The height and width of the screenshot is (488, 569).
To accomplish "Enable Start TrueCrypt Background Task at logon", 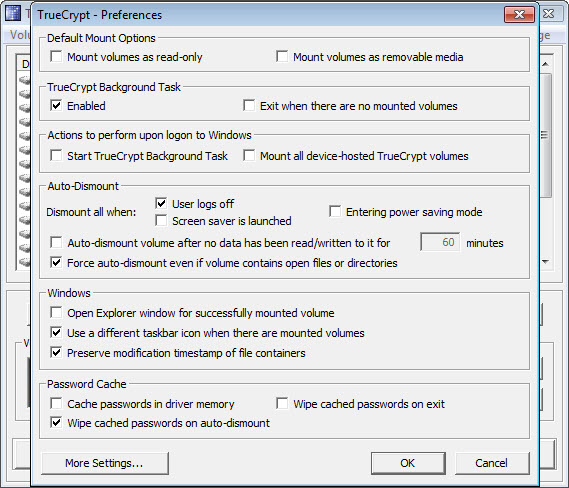I will (56, 156).
